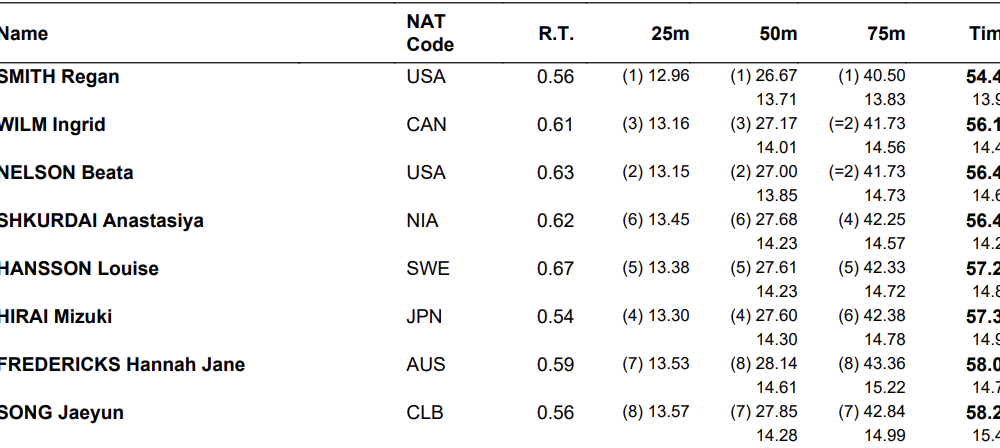1000x448 pixels.
Task: Select HANSSON Louise's name
Action: click(x=79, y=269)
